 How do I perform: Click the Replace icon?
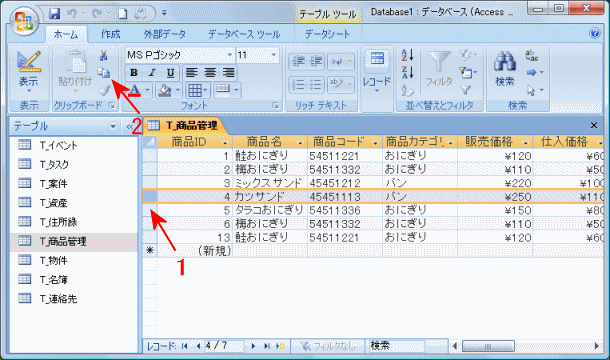pos(531,55)
